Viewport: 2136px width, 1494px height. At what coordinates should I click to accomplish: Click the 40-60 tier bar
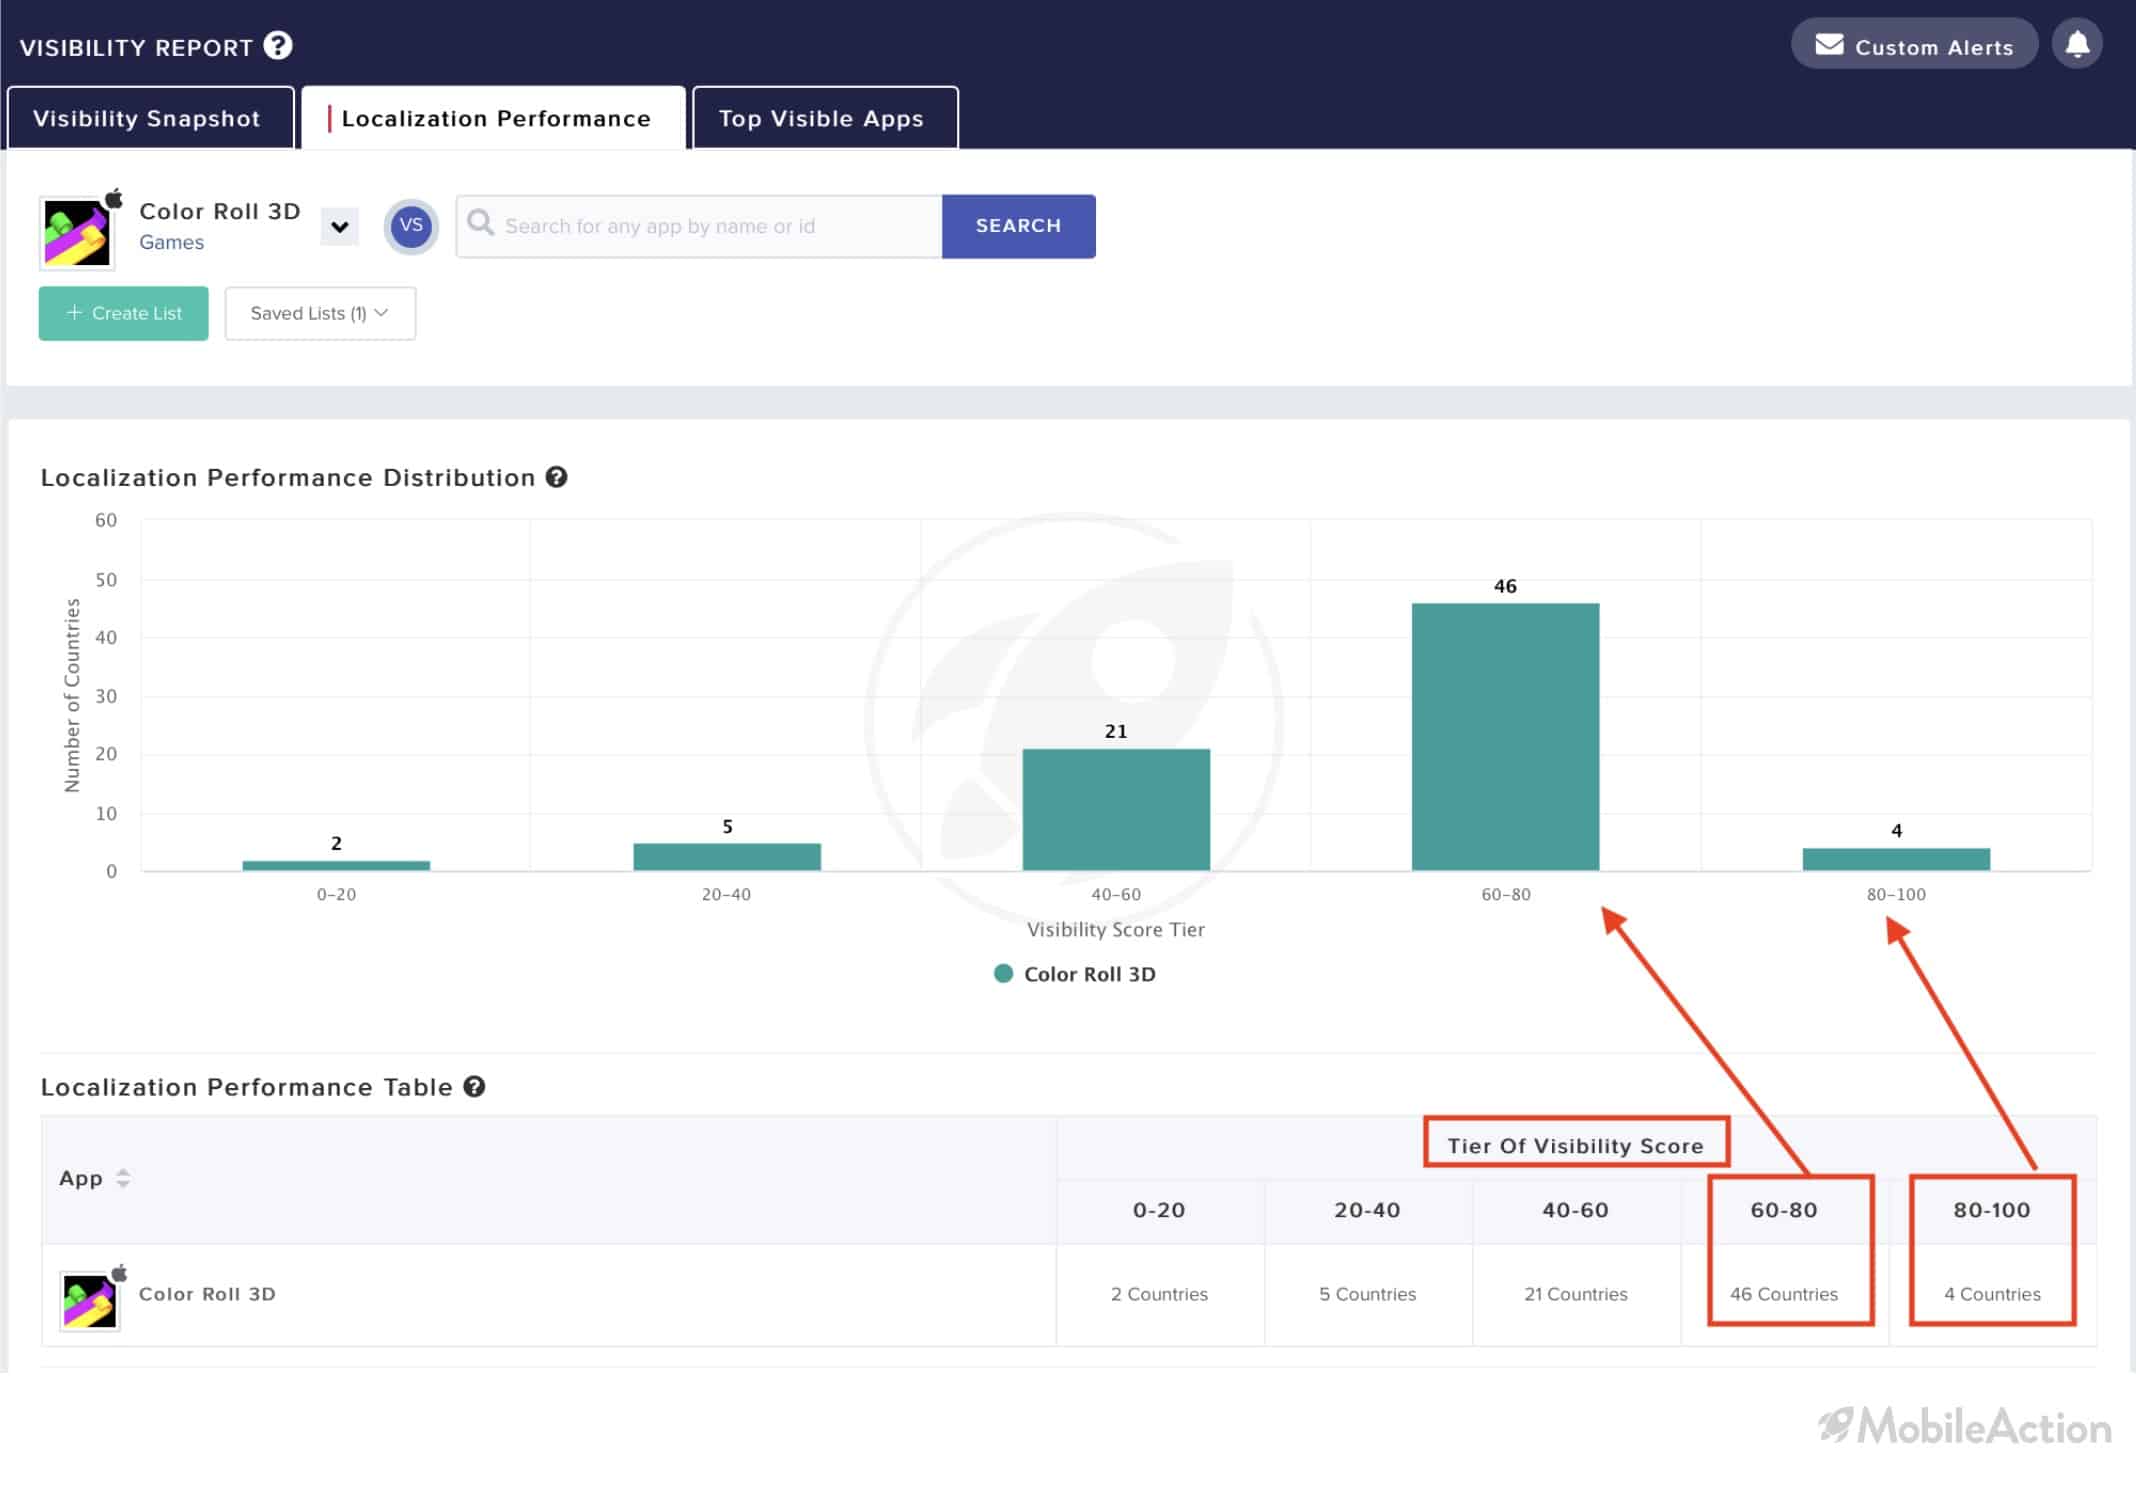pyautogui.click(x=1116, y=810)
